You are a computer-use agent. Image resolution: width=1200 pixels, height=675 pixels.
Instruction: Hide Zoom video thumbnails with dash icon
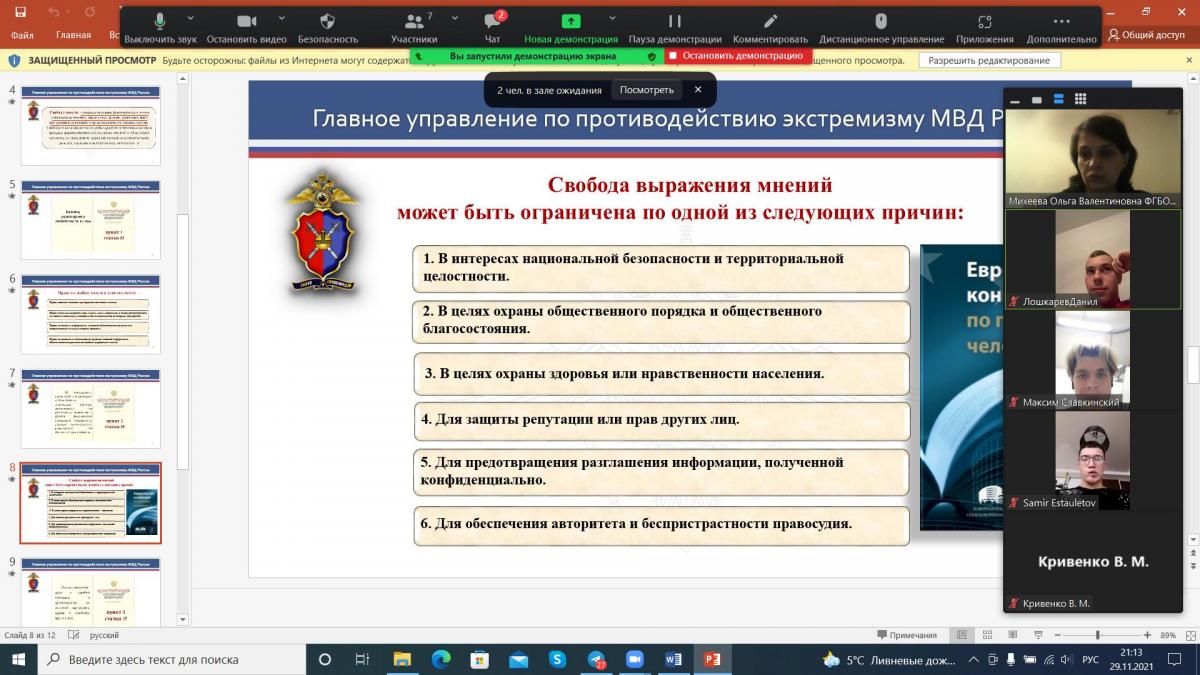1016,99
